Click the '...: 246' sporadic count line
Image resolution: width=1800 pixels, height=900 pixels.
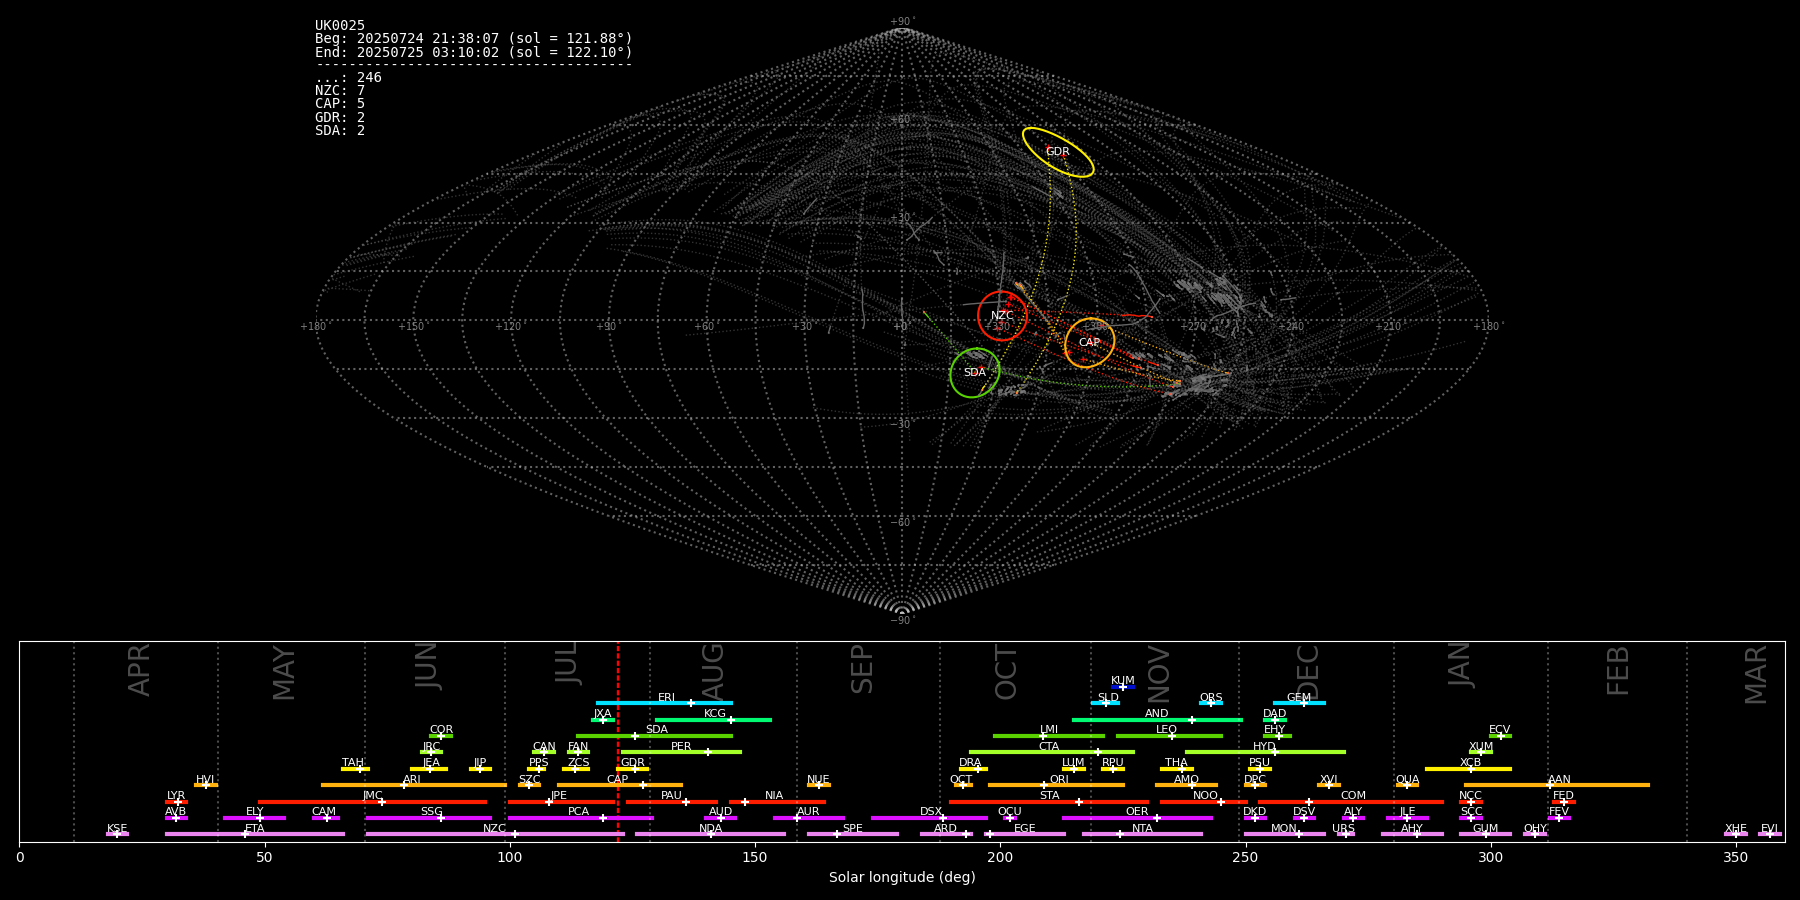348,78
